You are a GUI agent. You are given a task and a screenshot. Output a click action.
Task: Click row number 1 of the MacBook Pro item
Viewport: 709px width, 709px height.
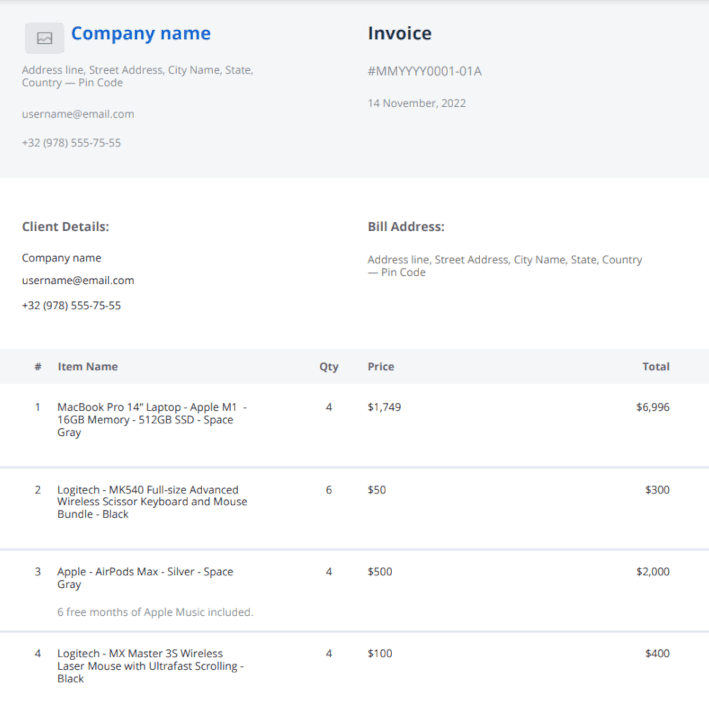click(x=38, y=407)
